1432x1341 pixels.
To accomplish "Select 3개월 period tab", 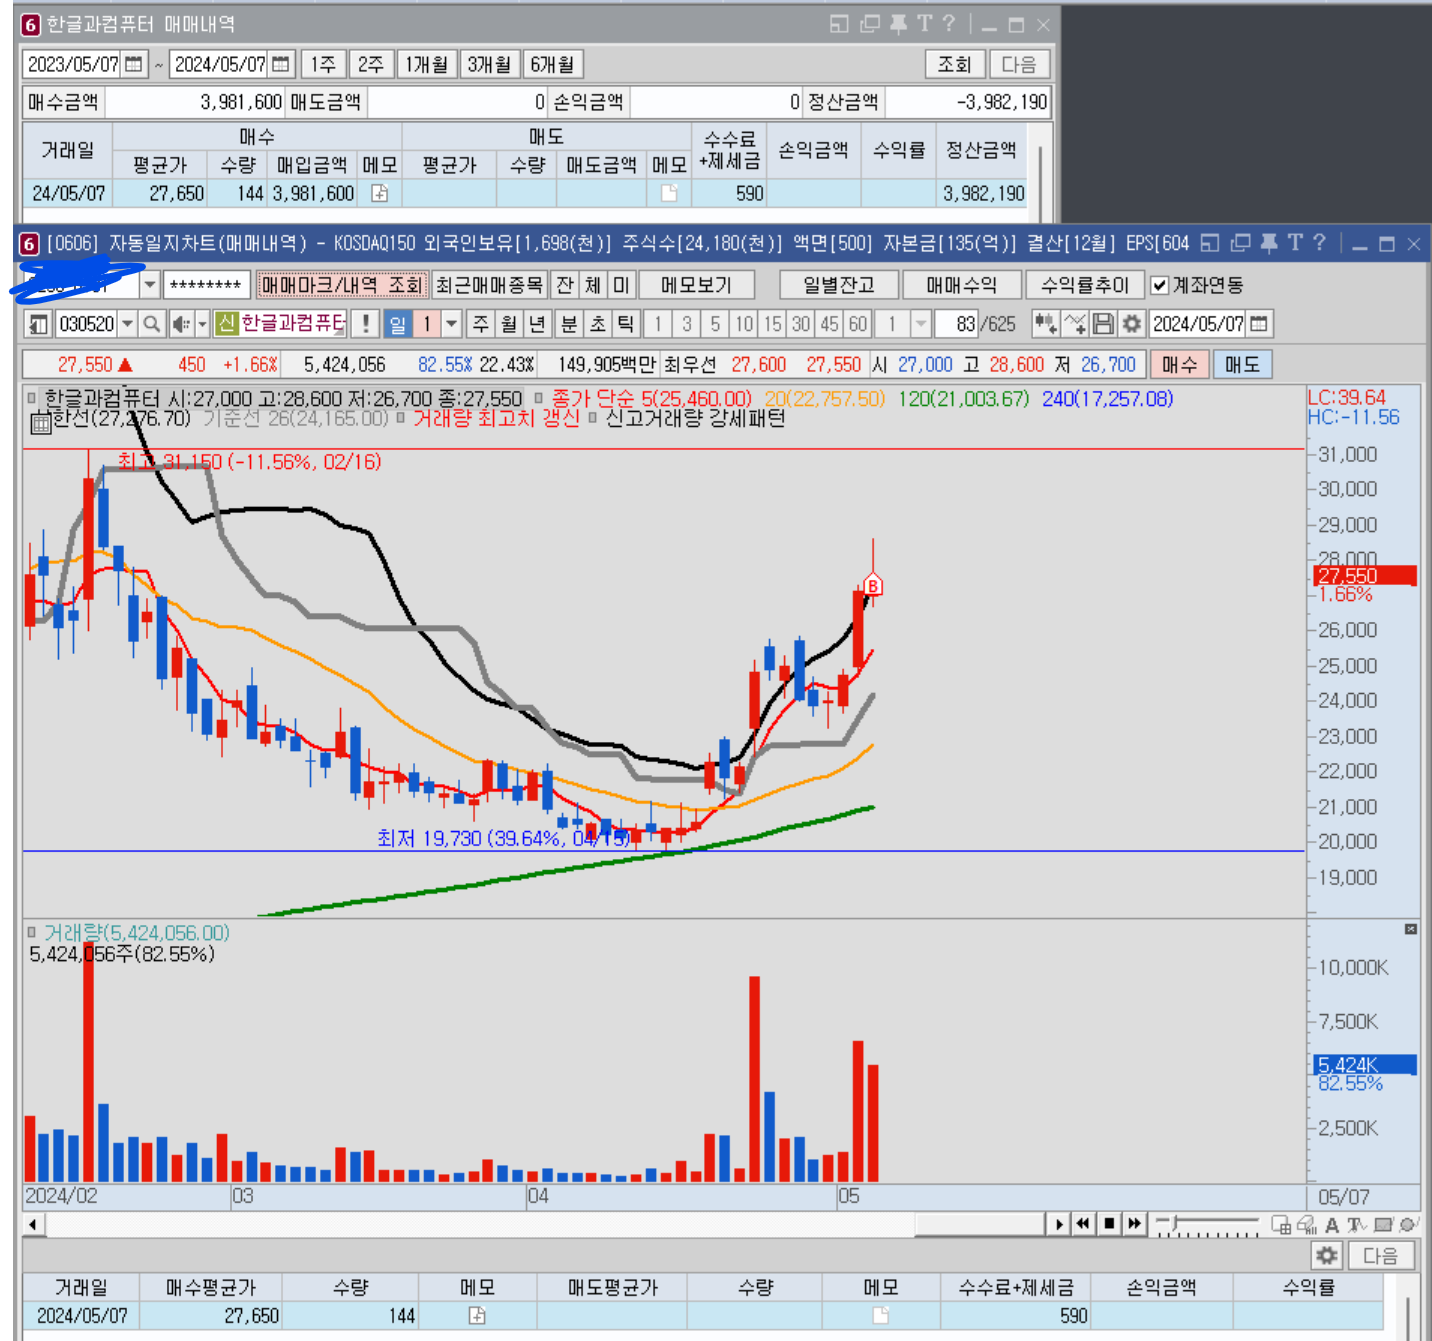I will click(x=490, y=65).
